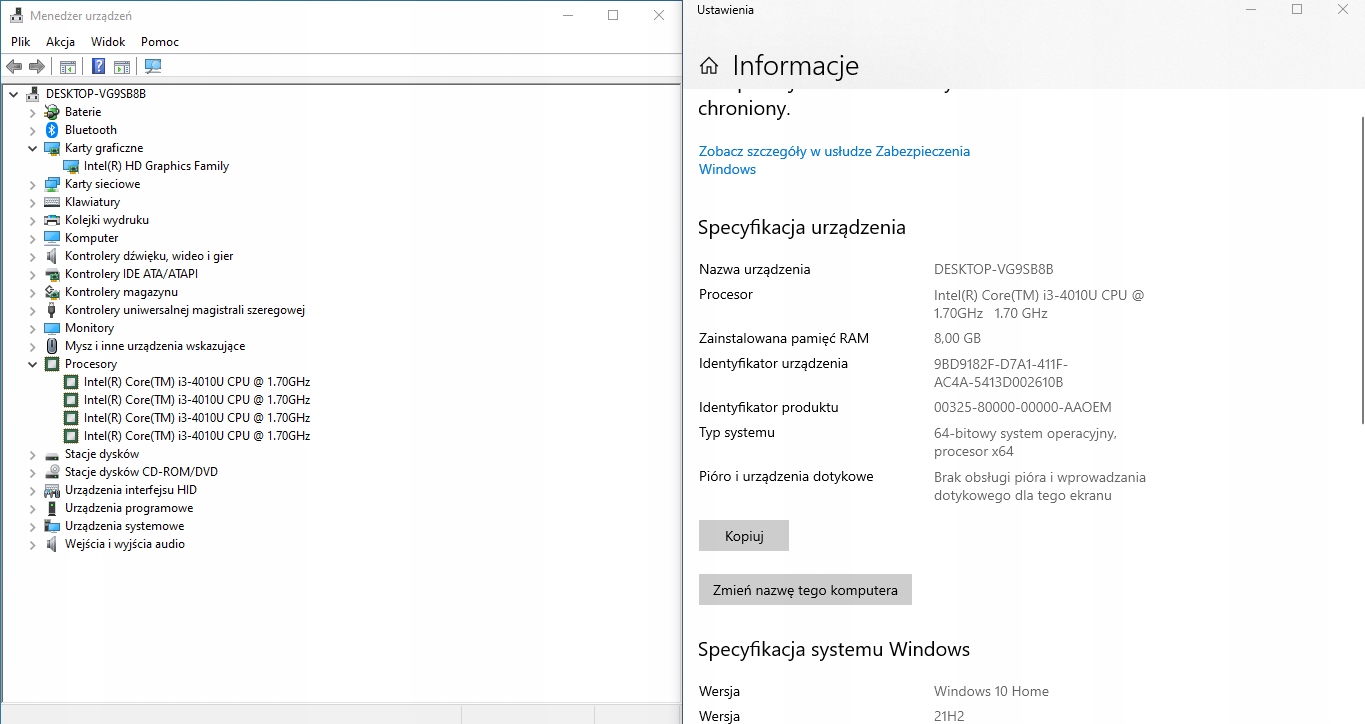Open the Plik menu

point(21,42)
